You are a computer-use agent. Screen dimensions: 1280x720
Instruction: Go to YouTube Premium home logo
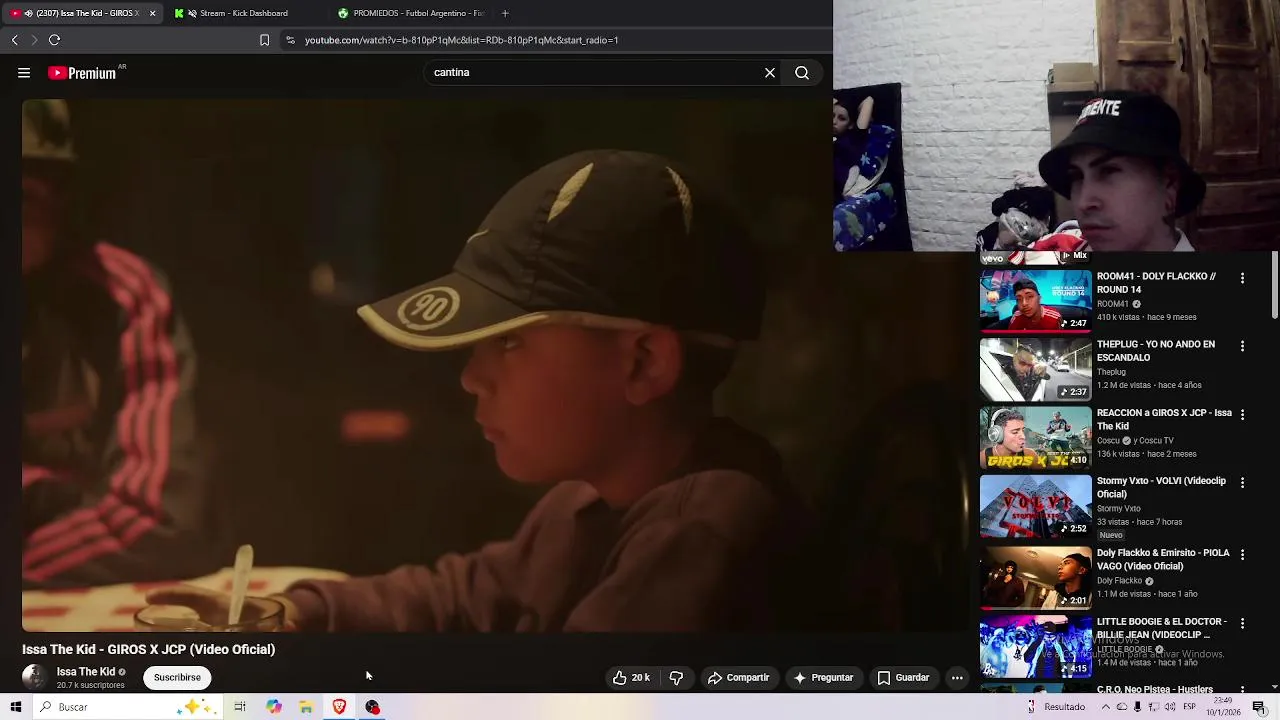[82, 73]
